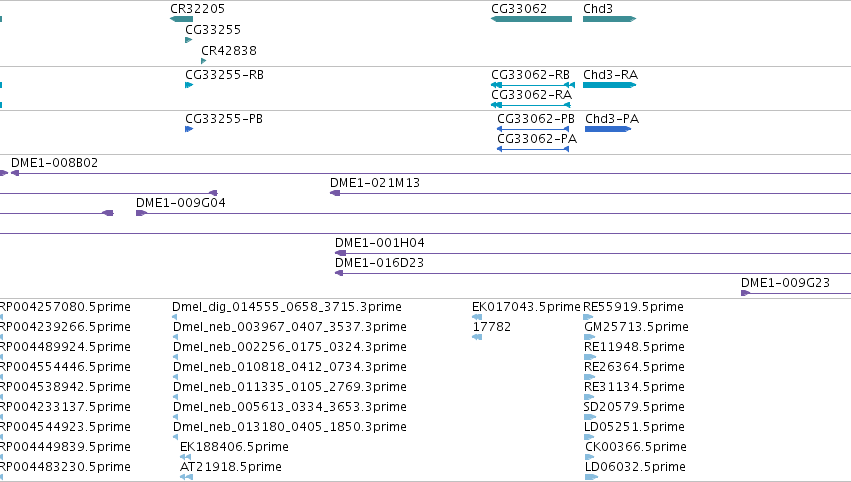Click the Dmel_neb_002256_0175_0324.3prime label

pyautogui.click(x=290, y=347)
